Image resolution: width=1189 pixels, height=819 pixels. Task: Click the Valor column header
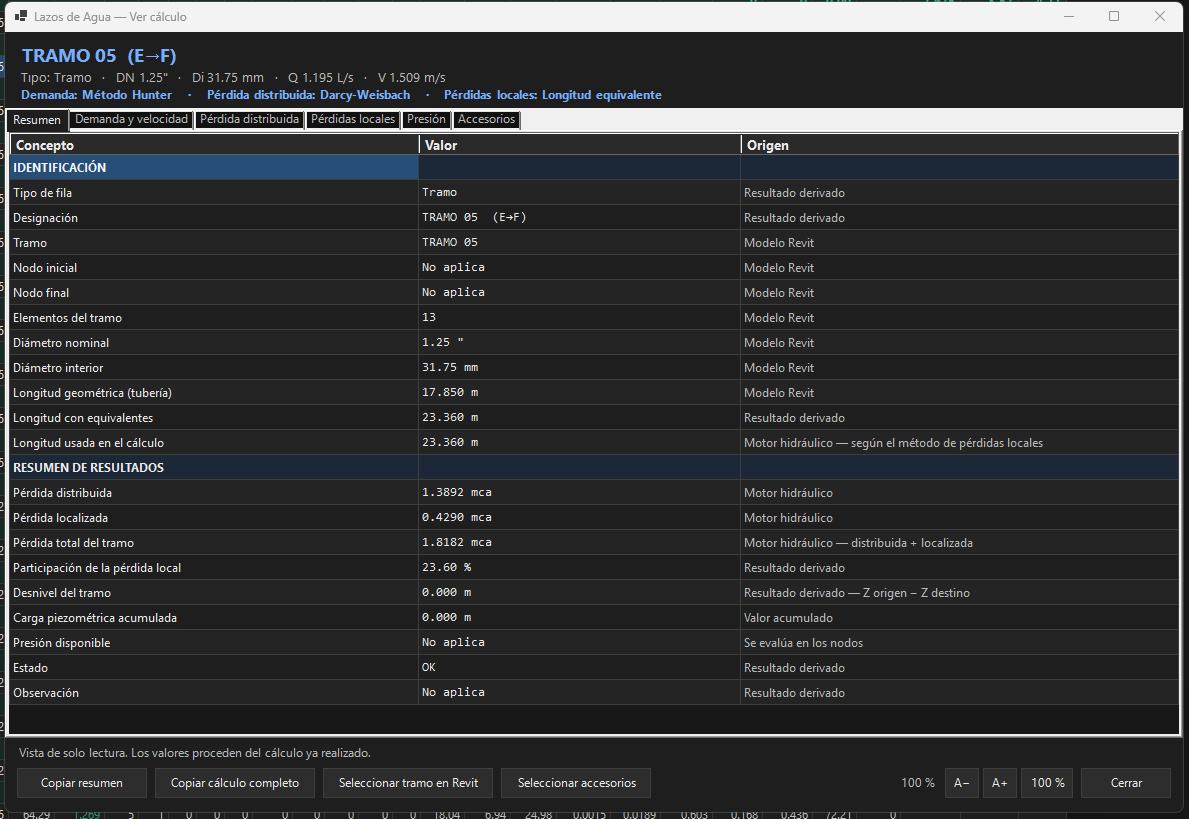point(580,145)
